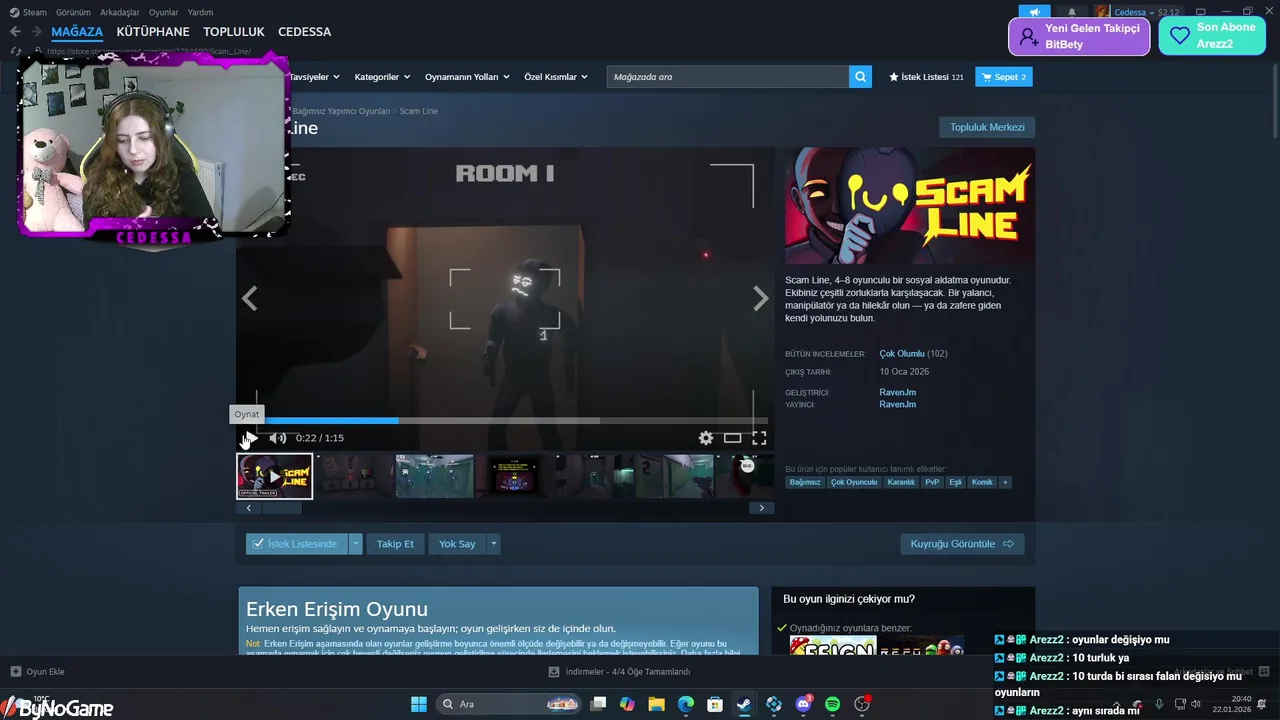The height and width of the screenshot is (720, 1280).
Task: Mute the trailer volume speaker icon
Action: click(277, 438)
